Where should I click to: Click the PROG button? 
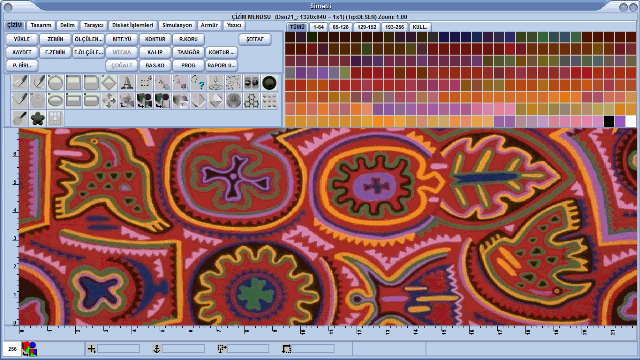[189, 65]
